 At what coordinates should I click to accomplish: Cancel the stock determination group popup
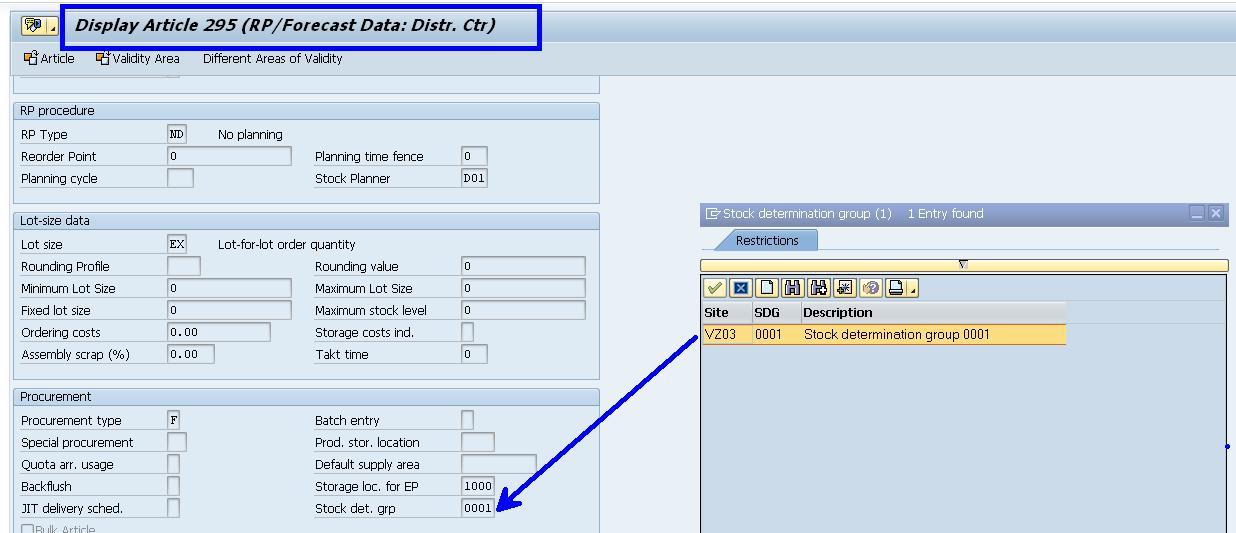(741, 288)
